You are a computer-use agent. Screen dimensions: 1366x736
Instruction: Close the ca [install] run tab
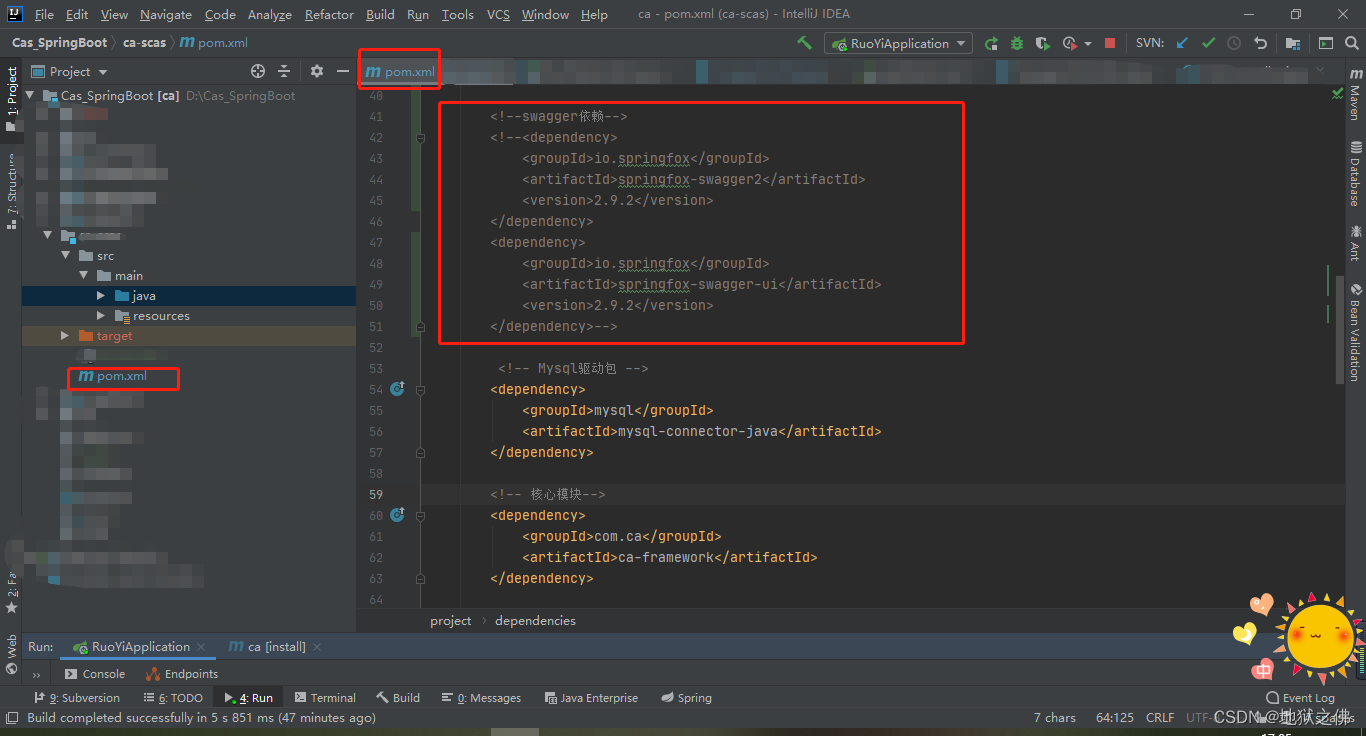[318, 647]
